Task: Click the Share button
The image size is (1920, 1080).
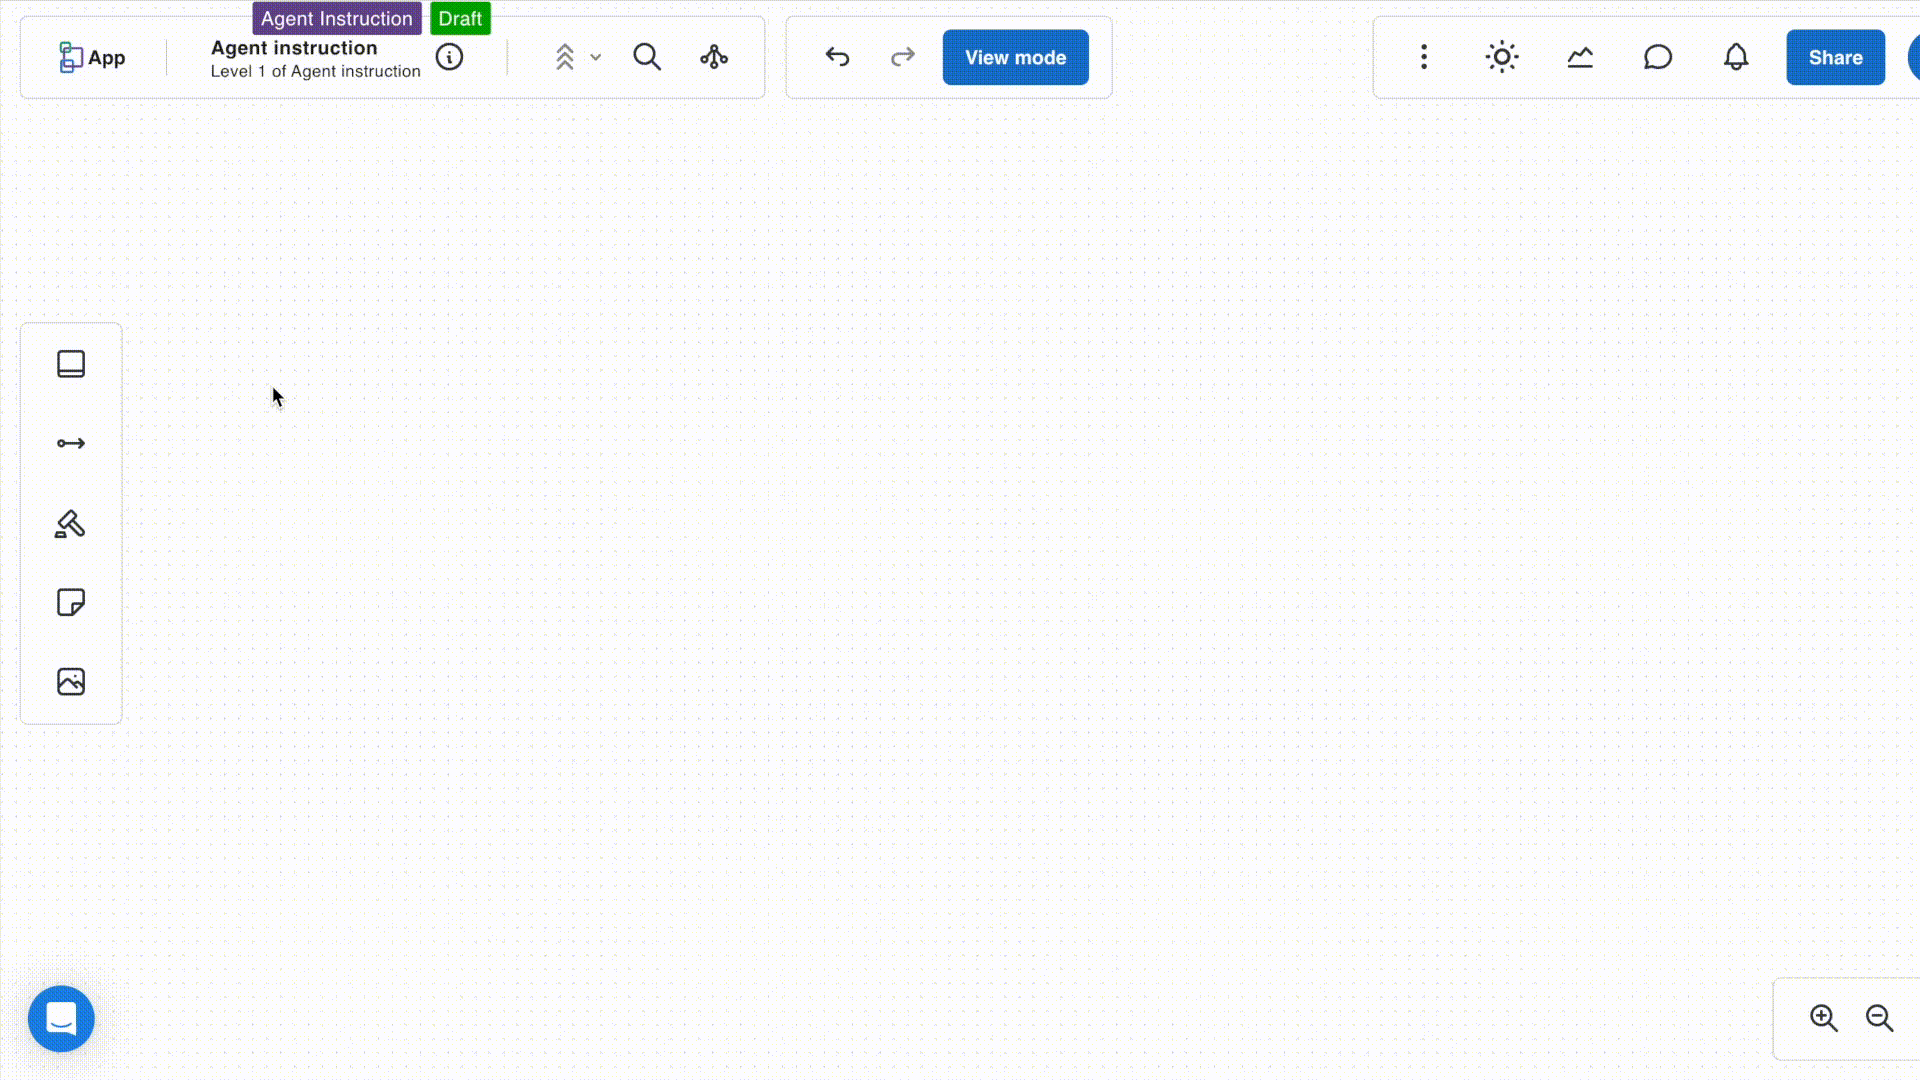Action: 1835,57
